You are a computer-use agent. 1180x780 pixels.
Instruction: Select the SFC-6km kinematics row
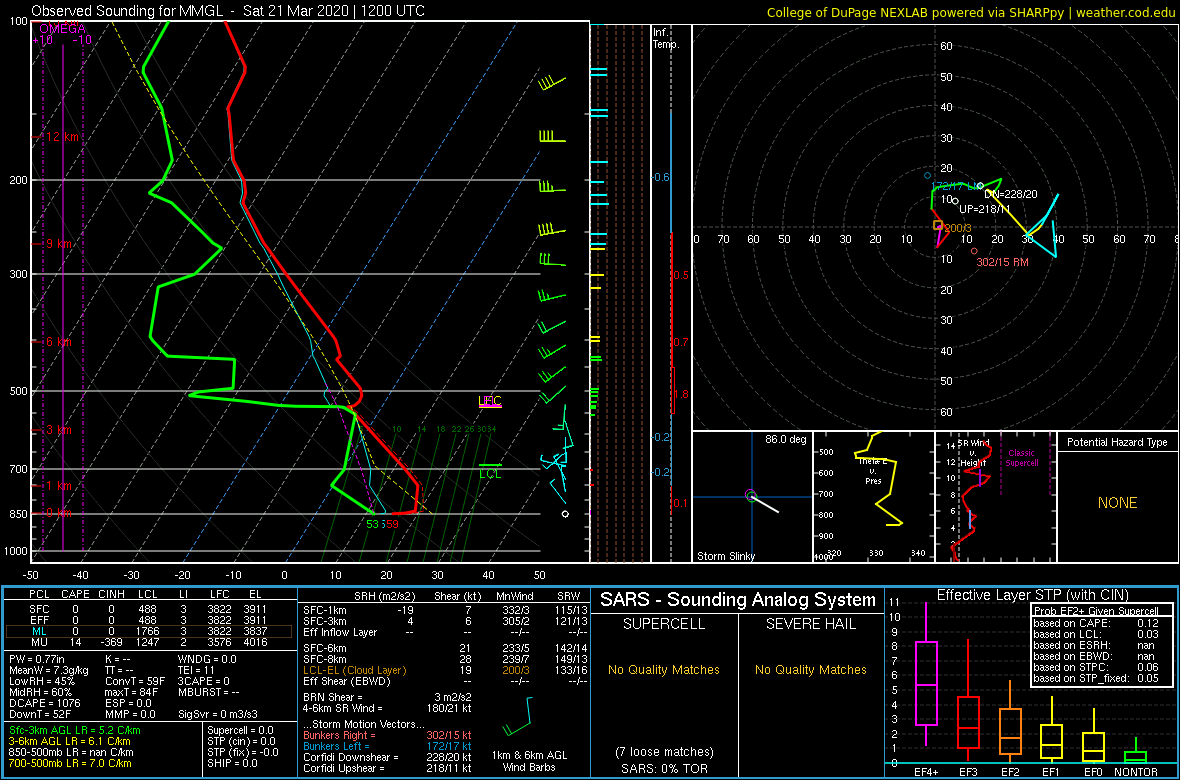pos(444,648)
